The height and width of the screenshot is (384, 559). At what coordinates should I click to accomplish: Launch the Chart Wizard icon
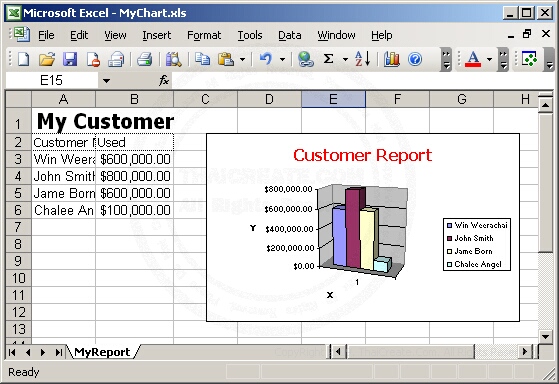coord(391,59)
